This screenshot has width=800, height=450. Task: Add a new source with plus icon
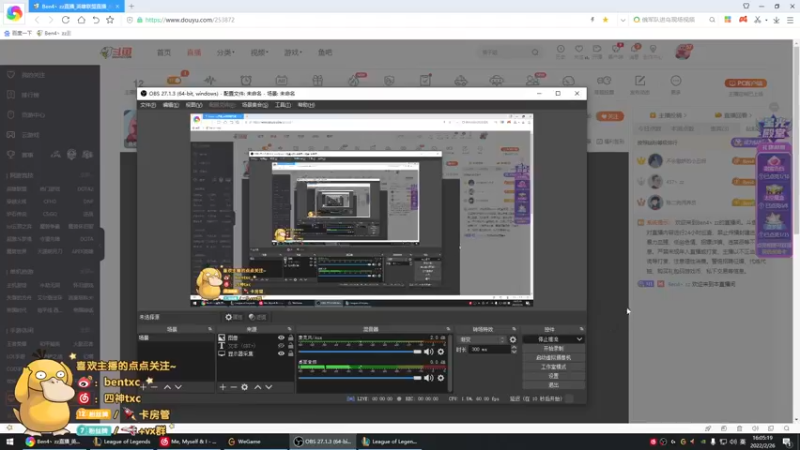click(x=222, y=387)
